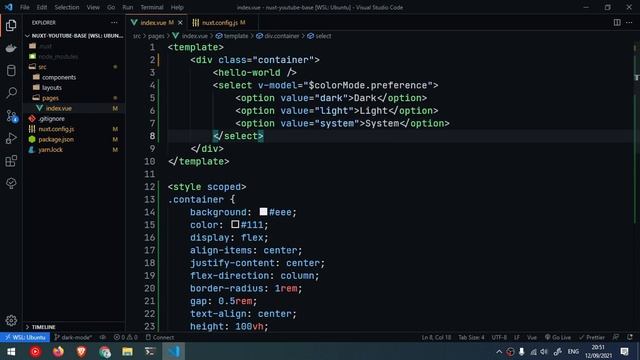Open the Extensions view
Viewport: 640px width, 360px height.
pyautogui.click(x=11, y=161)
